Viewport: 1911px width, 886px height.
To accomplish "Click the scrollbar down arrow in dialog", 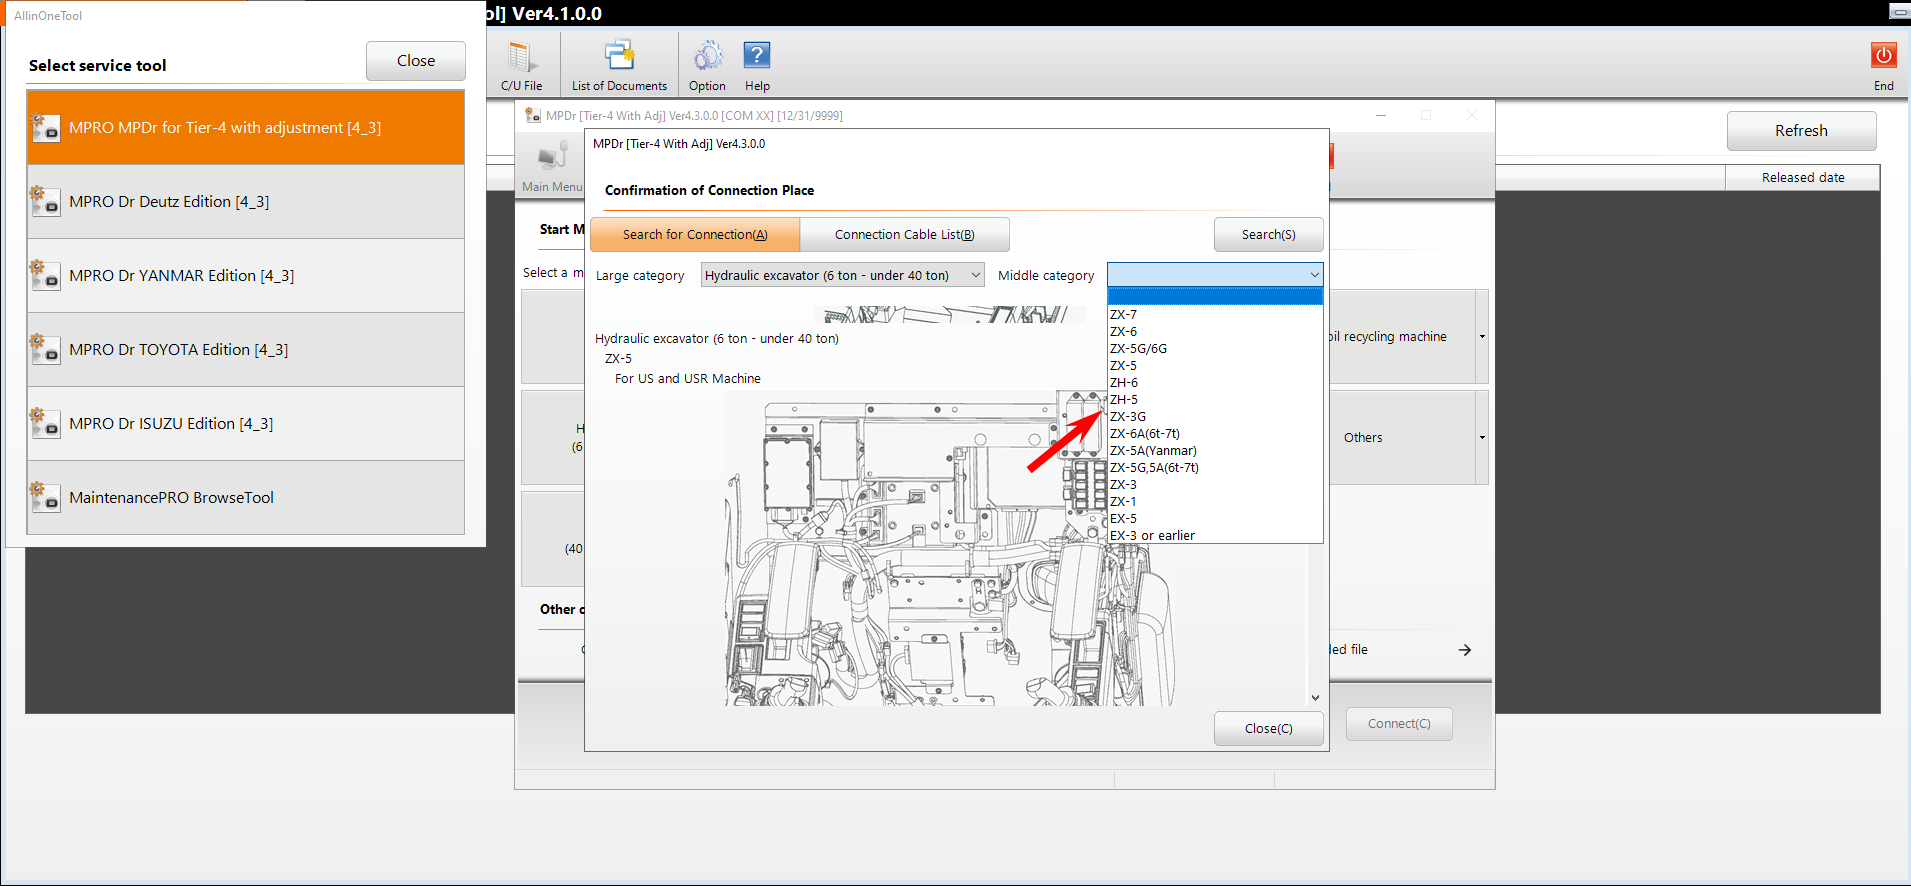I will (x=1315, y=698).
